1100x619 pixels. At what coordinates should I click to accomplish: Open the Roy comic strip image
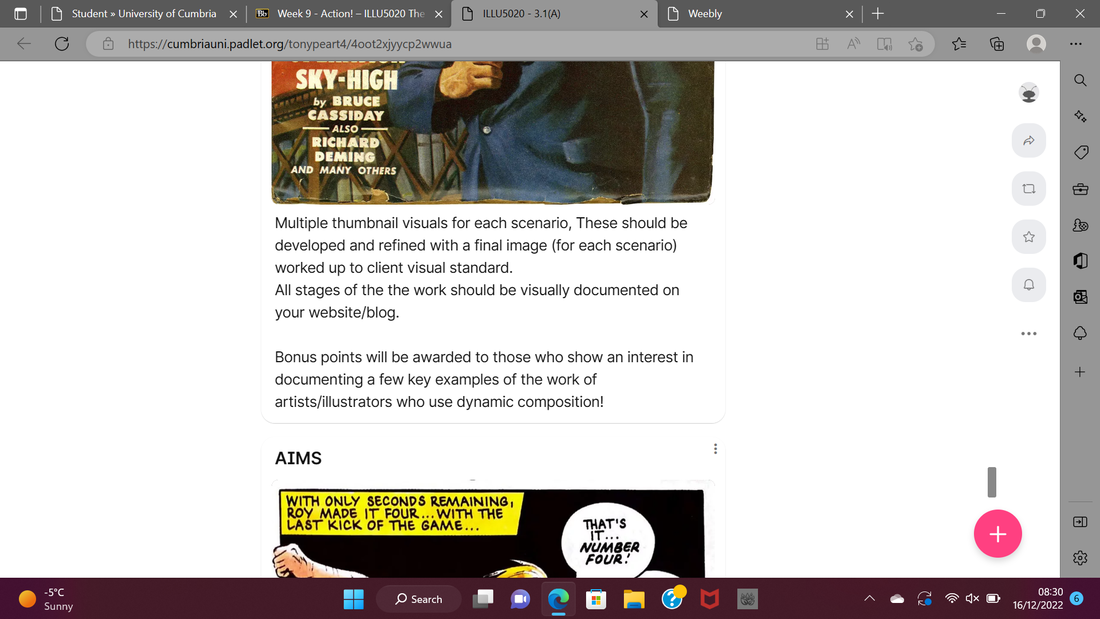(x=492, y=531)
